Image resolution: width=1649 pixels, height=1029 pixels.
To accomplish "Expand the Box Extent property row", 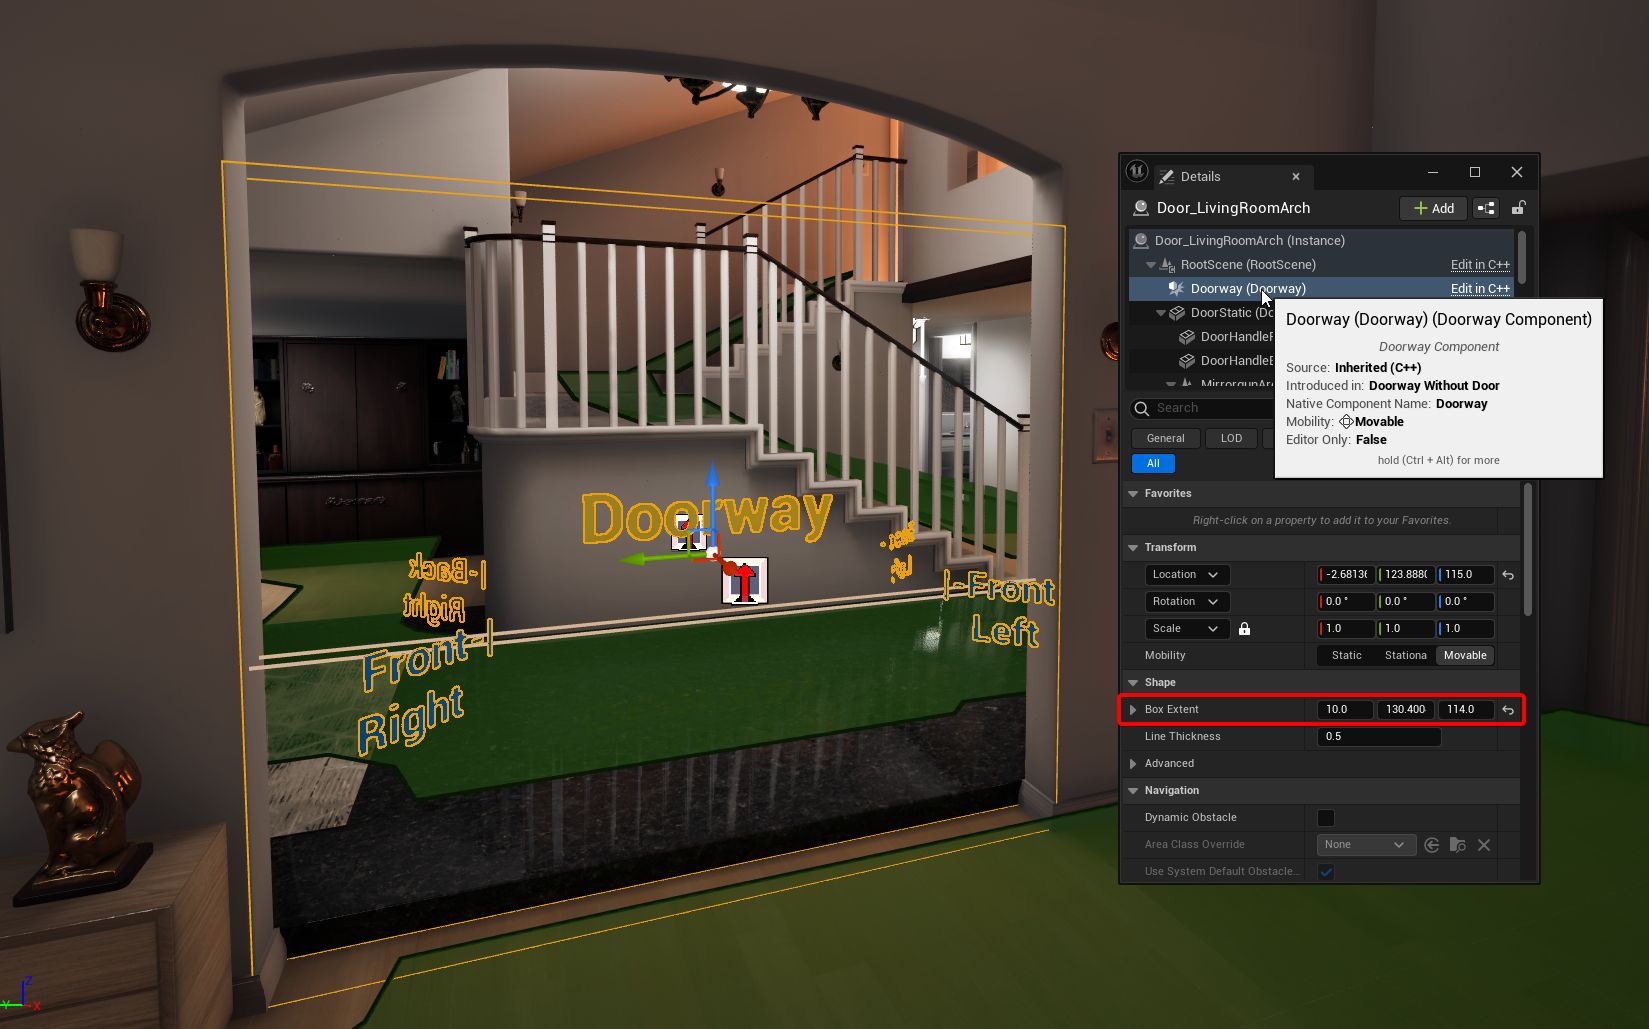I will (1133, 710).
